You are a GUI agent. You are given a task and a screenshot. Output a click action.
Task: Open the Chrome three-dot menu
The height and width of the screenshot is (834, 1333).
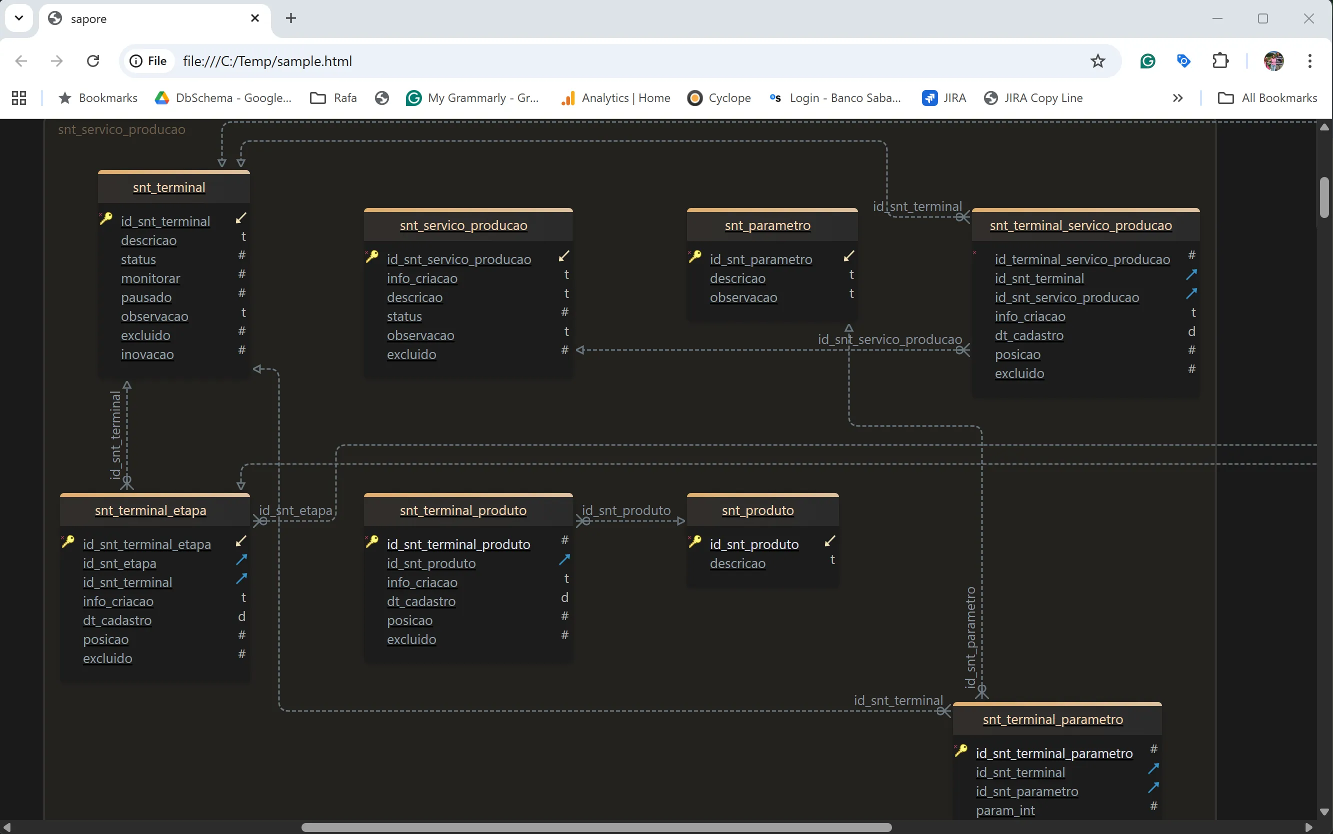[x=1310, y=61]
